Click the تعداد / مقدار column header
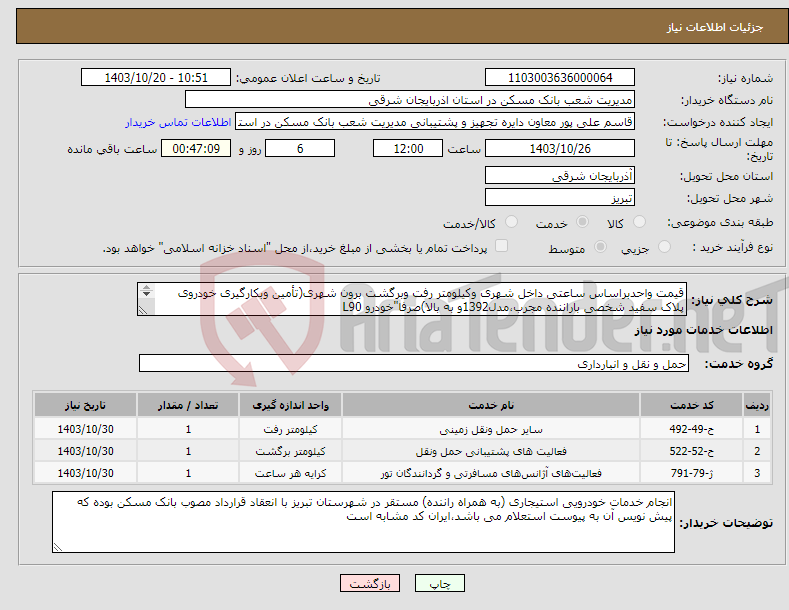The width and height of the screenshot is (789, 610). pyautogui.click(x=188, y=405)
